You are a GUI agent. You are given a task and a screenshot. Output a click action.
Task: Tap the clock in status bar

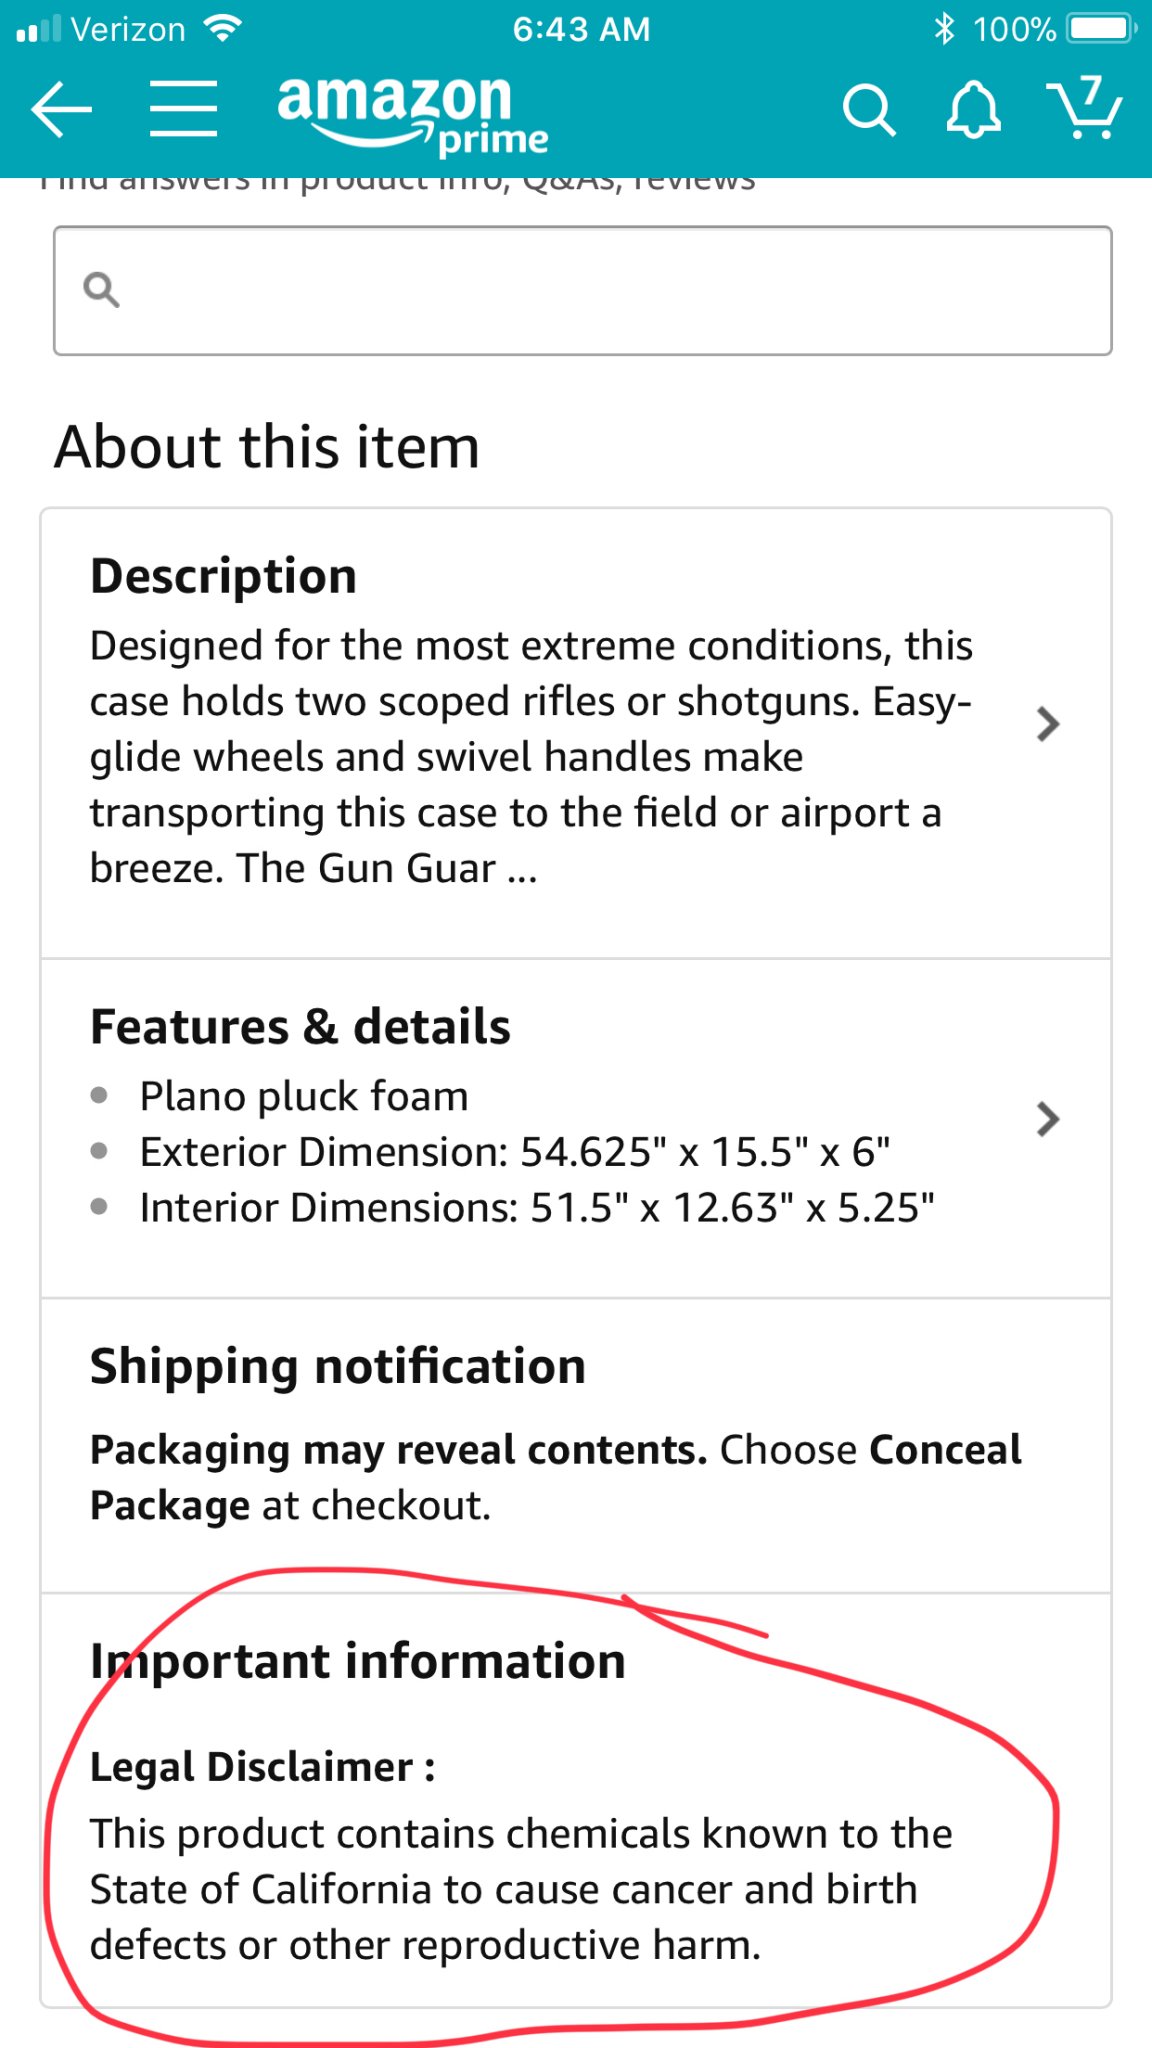click(x=581, y=29)
